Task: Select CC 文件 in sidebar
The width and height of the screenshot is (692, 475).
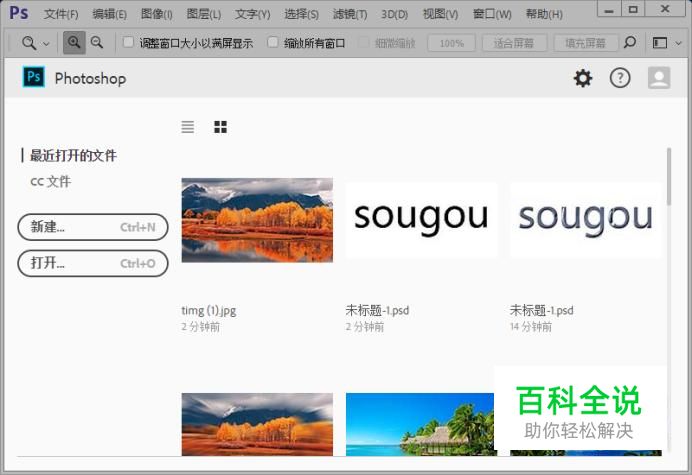Action: click(50, 181)
